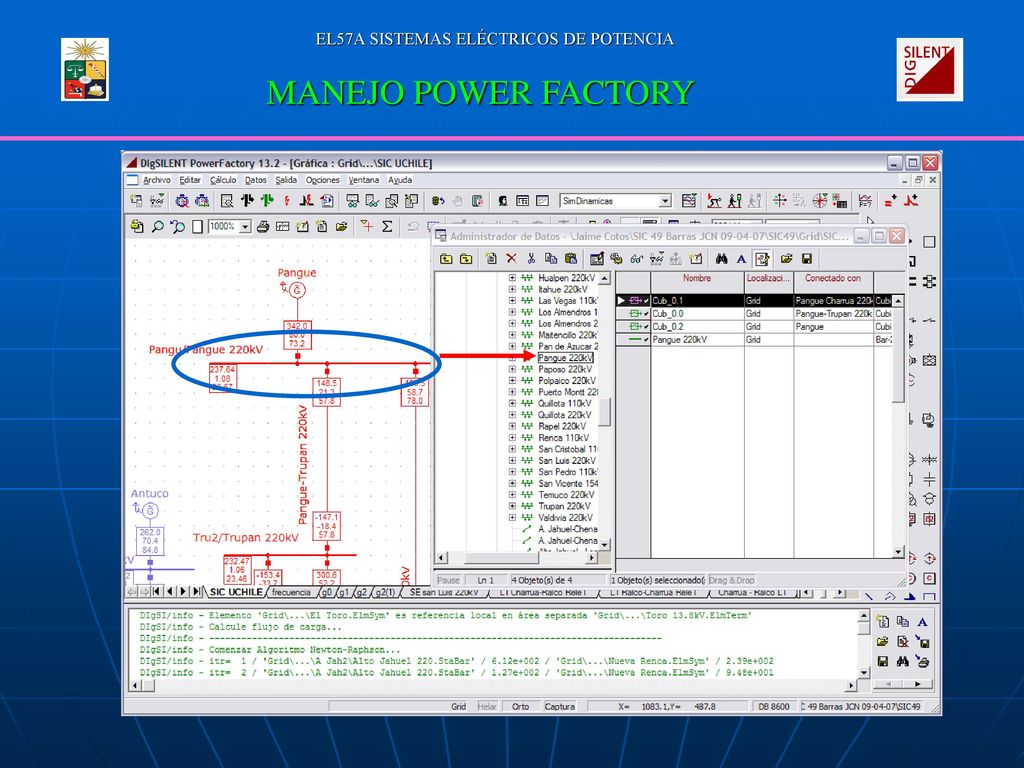Image resolution: width=1024 pixels, height=768 pixels.
Task: Click the object table vertical scrollbar thumb
Action: (899, 356)
